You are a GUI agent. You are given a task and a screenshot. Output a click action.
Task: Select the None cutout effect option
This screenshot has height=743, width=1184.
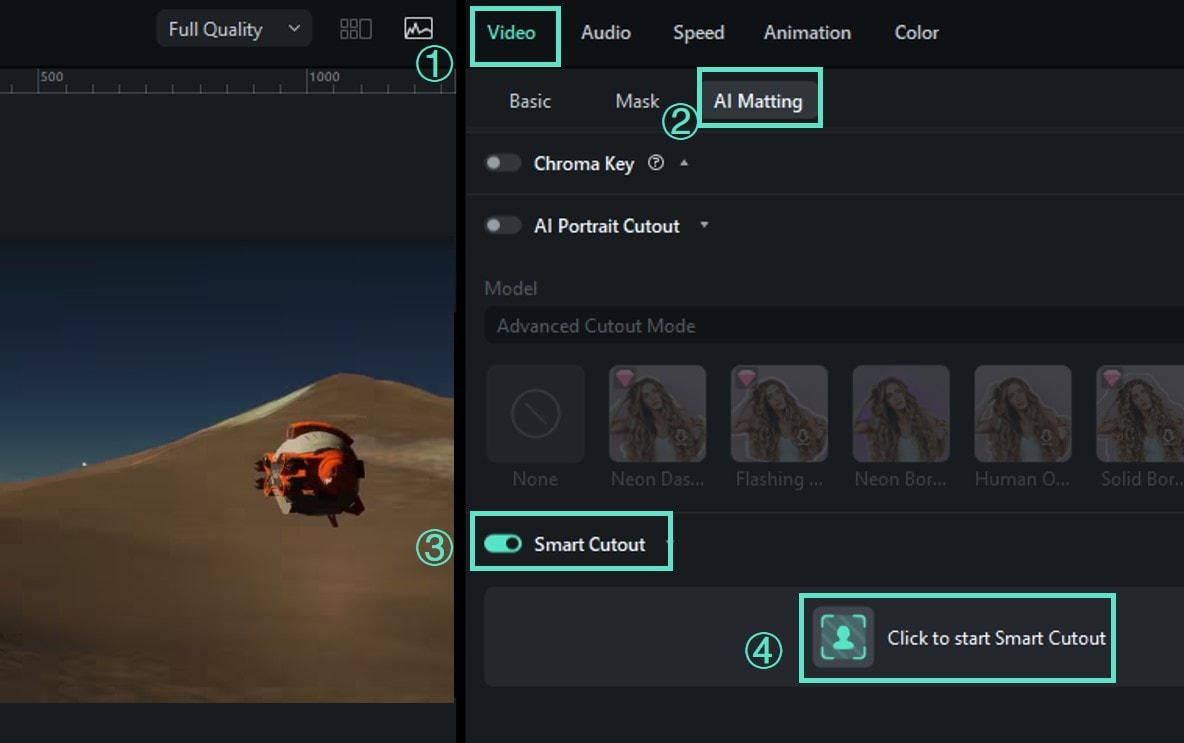pos(535,413)
